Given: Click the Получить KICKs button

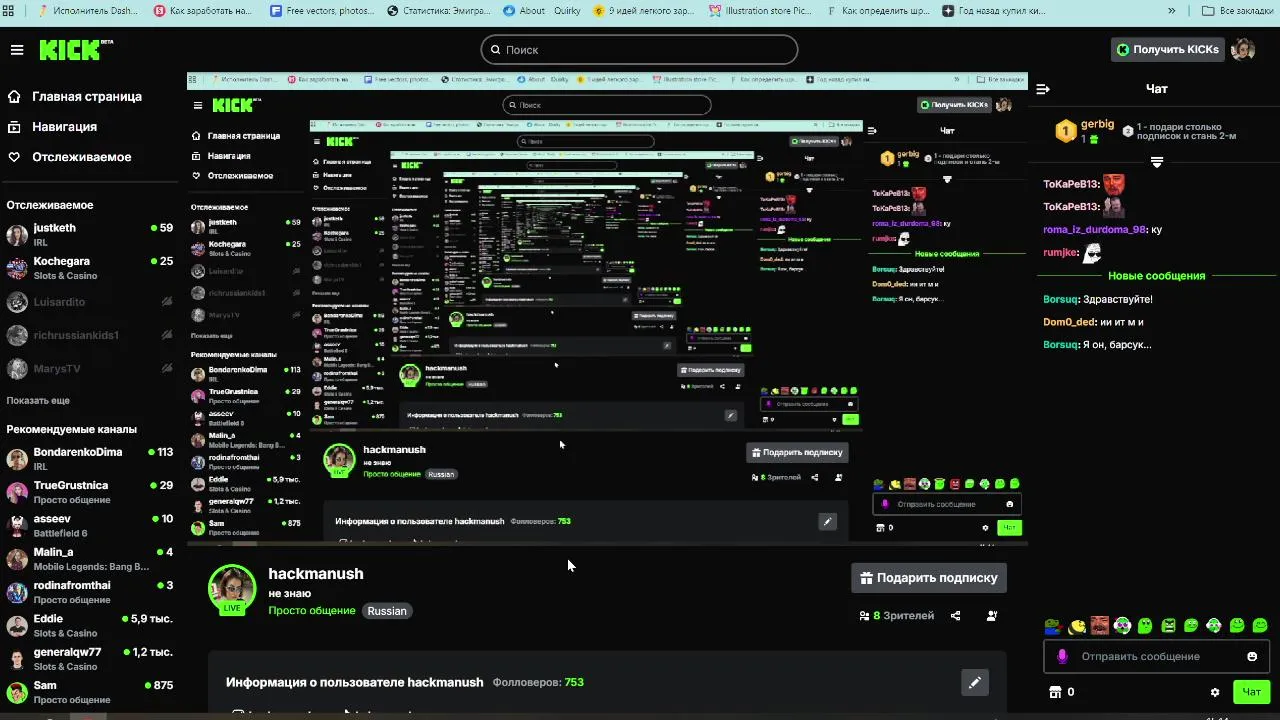Looking at the screenshot, I should 1167,50.
